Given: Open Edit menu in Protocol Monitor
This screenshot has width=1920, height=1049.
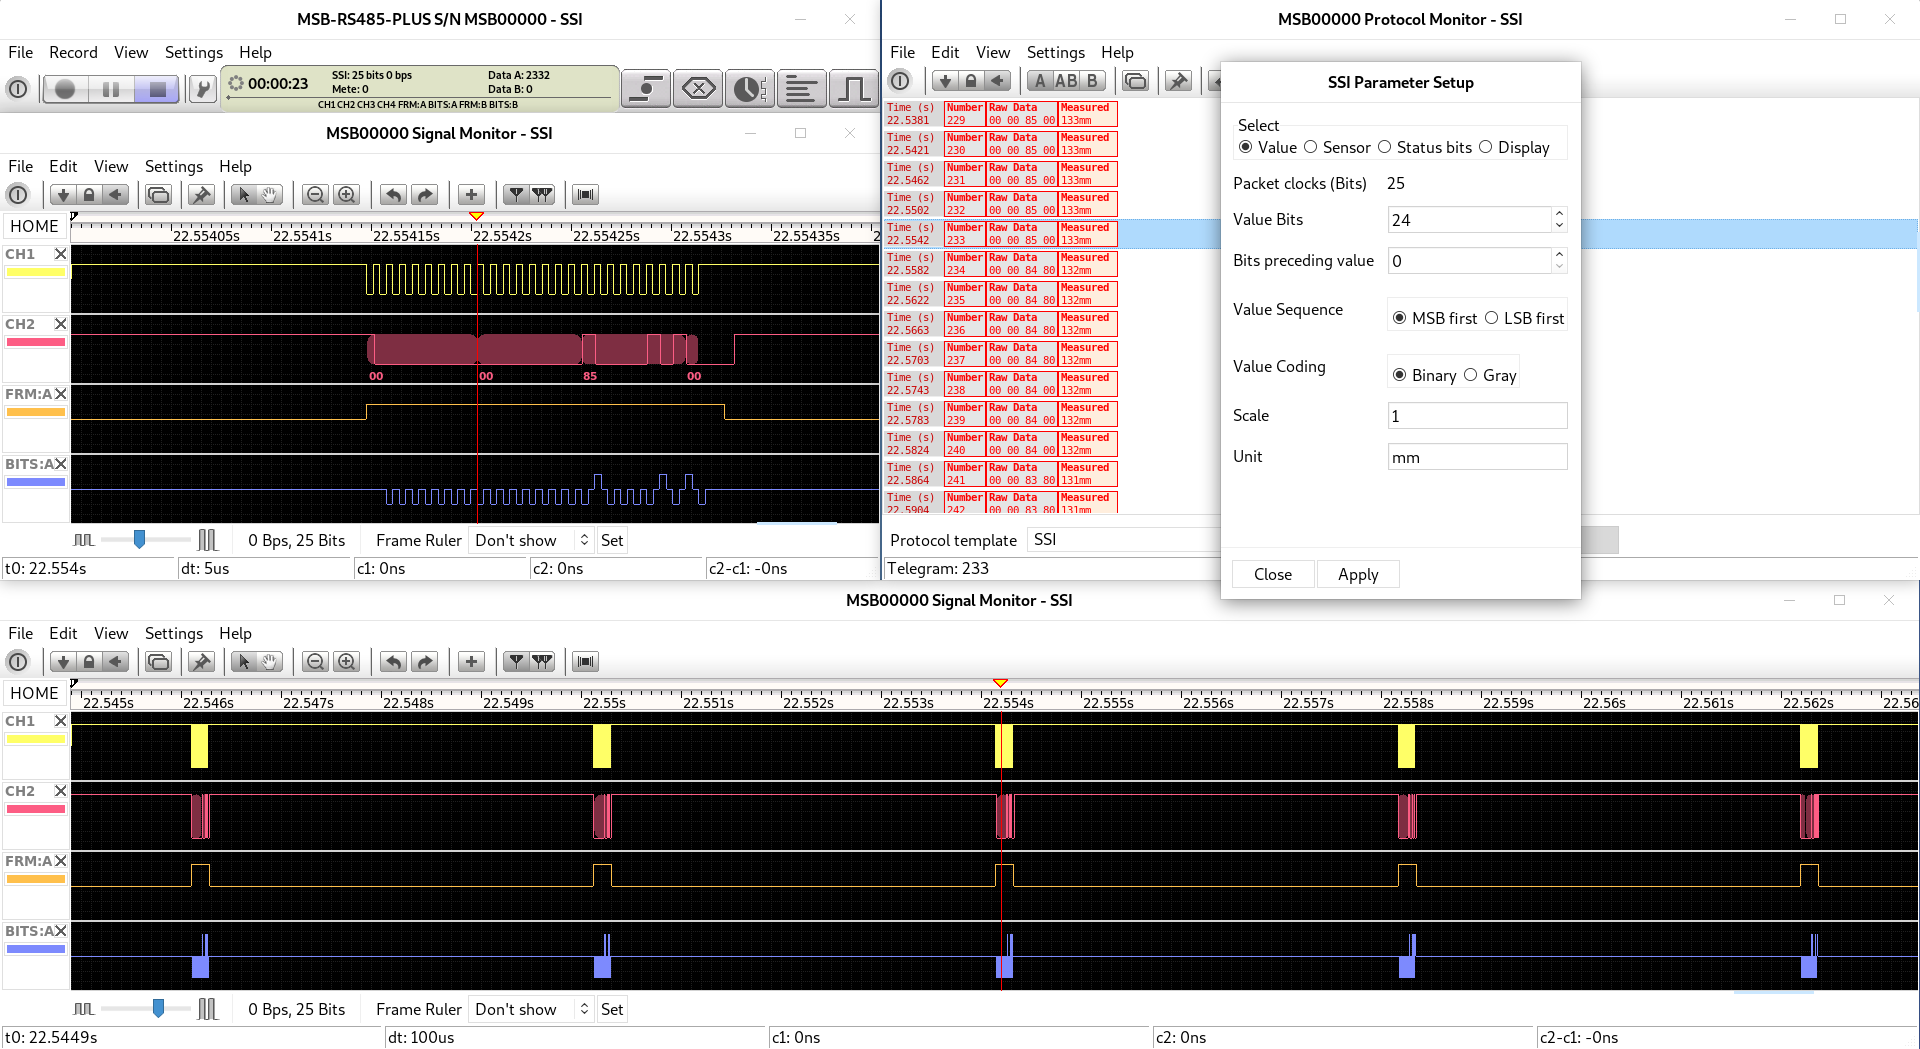Looking at the screenshot, I should click(944, 52).
